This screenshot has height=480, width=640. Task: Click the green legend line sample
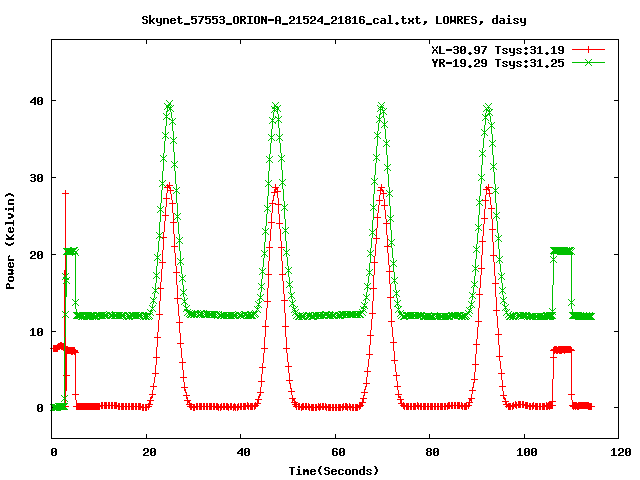(x=588, y=62)
